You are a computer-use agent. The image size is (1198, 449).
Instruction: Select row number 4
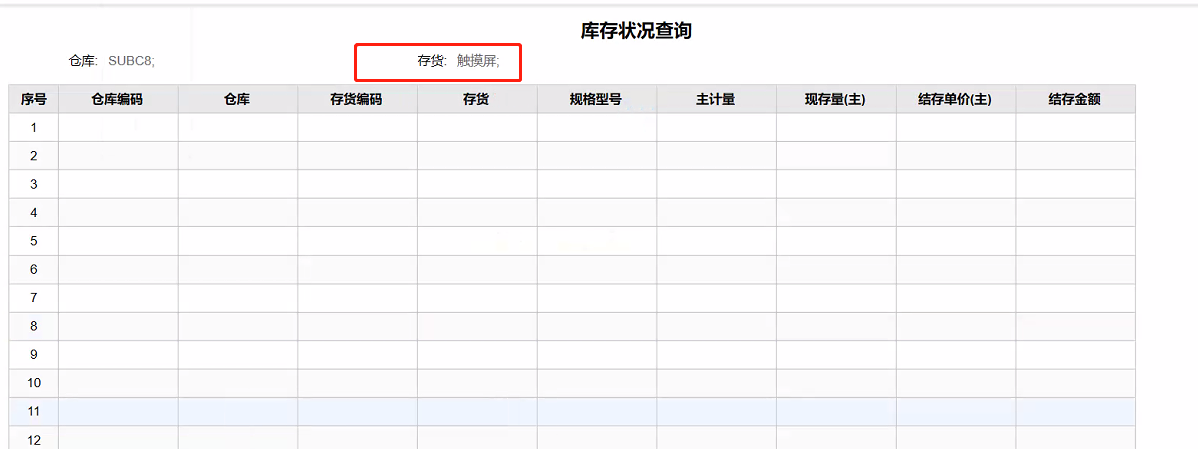click(x=34, y=212)
